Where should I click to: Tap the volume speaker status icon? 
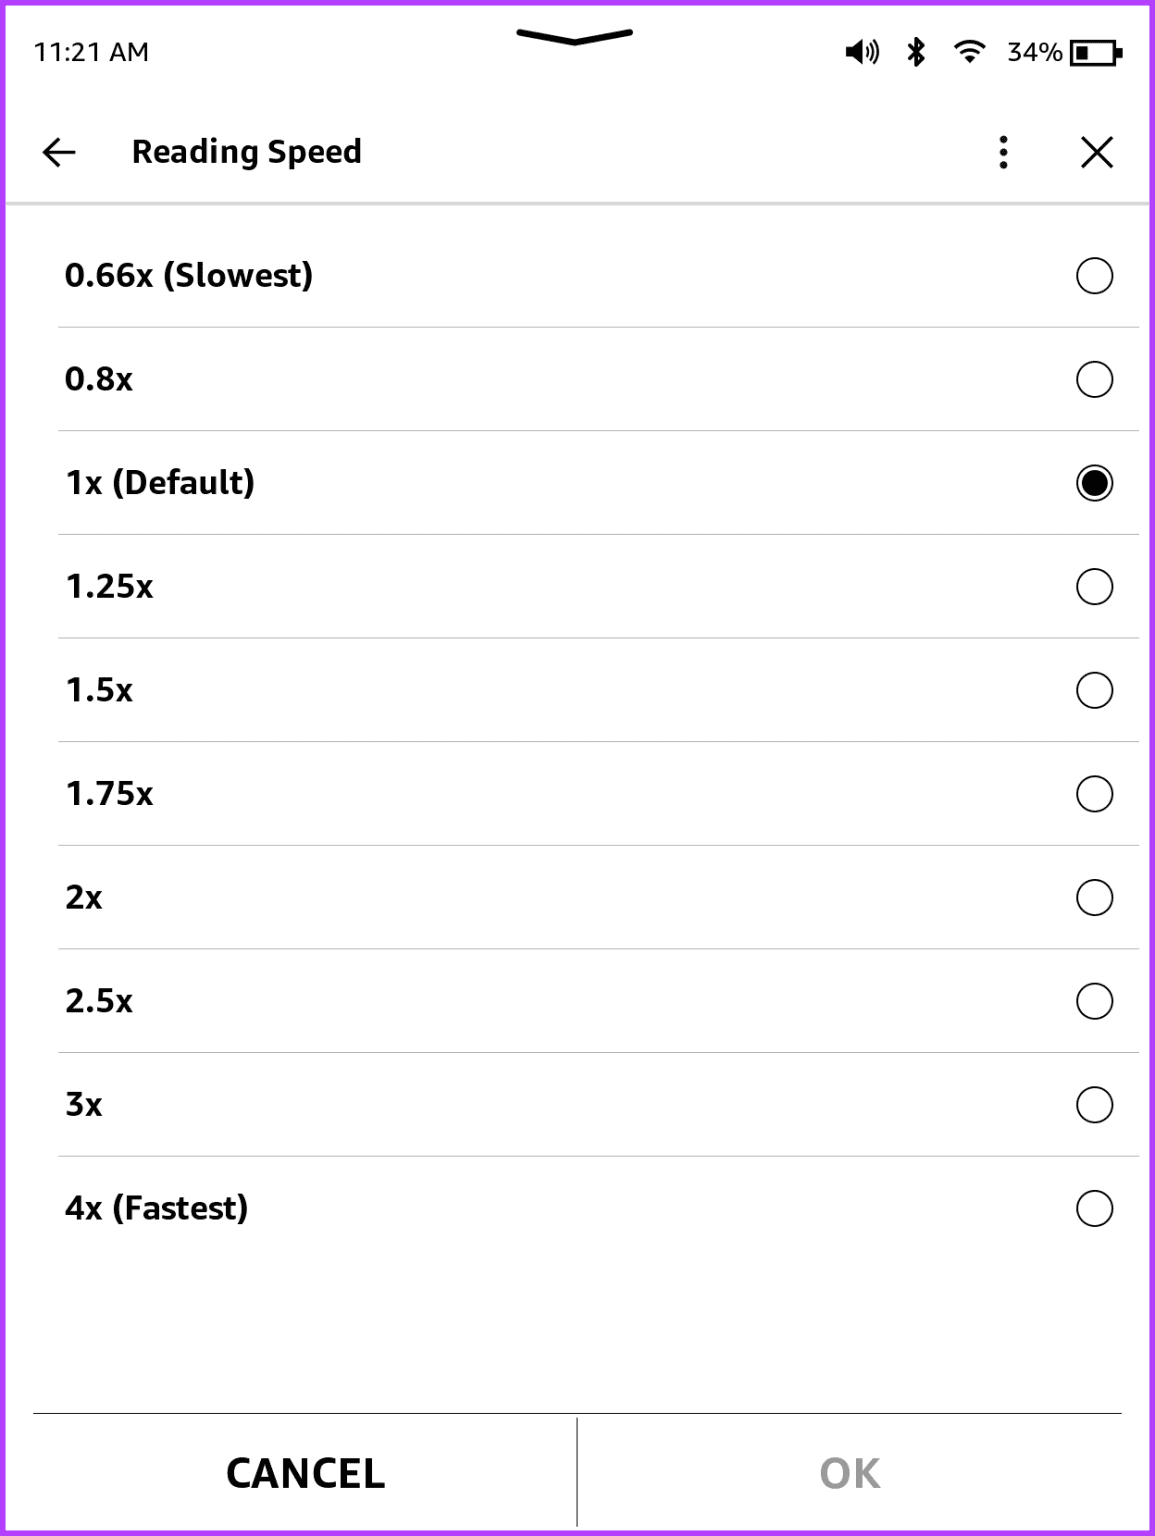[861, 52]
